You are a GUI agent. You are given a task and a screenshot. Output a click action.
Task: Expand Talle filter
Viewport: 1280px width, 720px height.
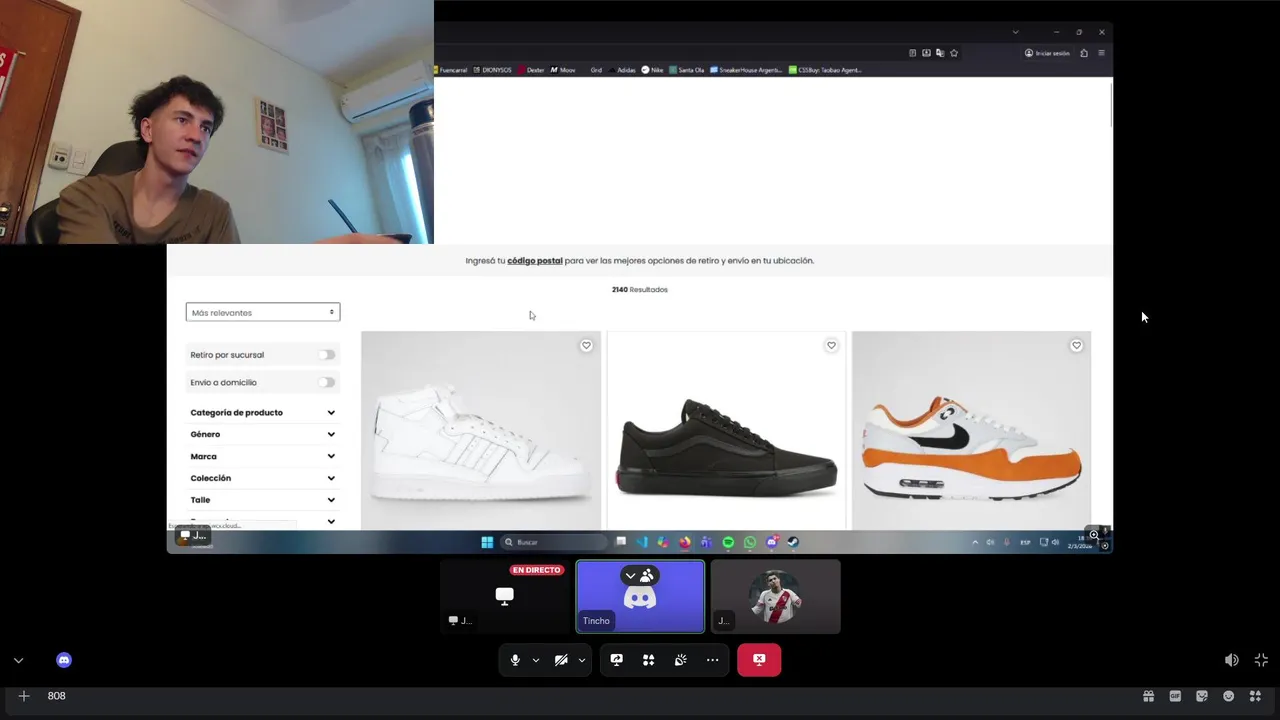click(x=263, y=500)
